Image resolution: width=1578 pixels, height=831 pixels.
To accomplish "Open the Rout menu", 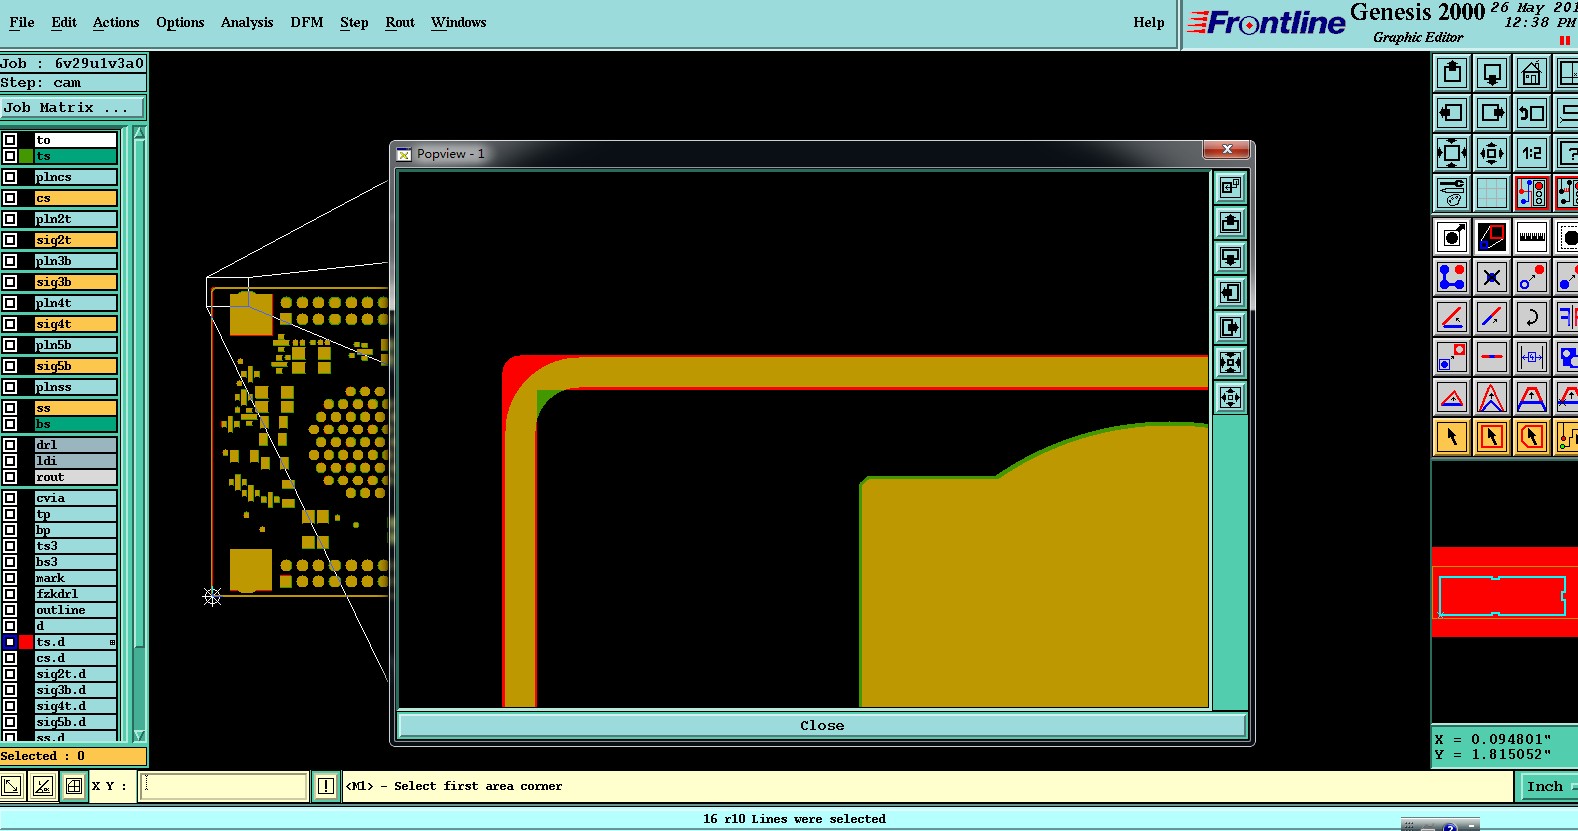I will (400, 22).
